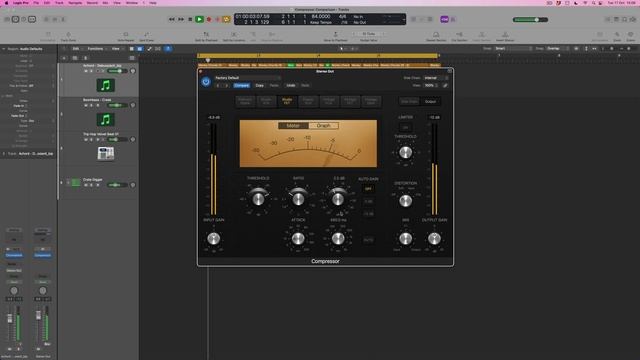
Task: Click the link icon in plug-in header
Action: tap(445, 85)
